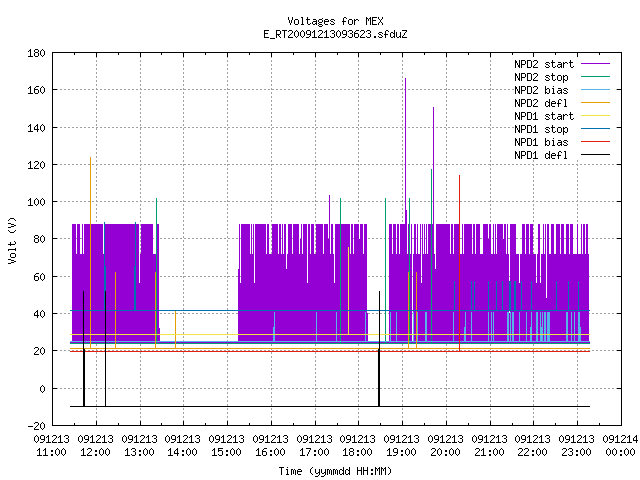This screenshot has height=480, width=640.
Task: Click the light blue NPD2 bias legend line
Action: pos(595,89)
